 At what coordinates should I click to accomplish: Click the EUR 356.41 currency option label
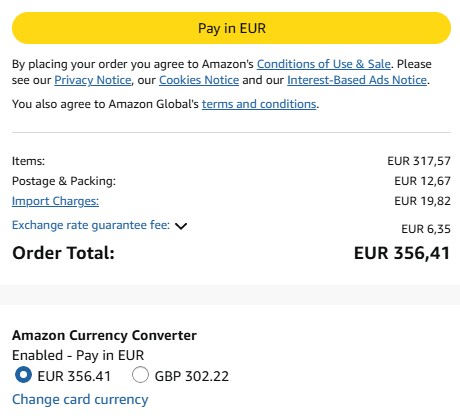pos(74,376)
